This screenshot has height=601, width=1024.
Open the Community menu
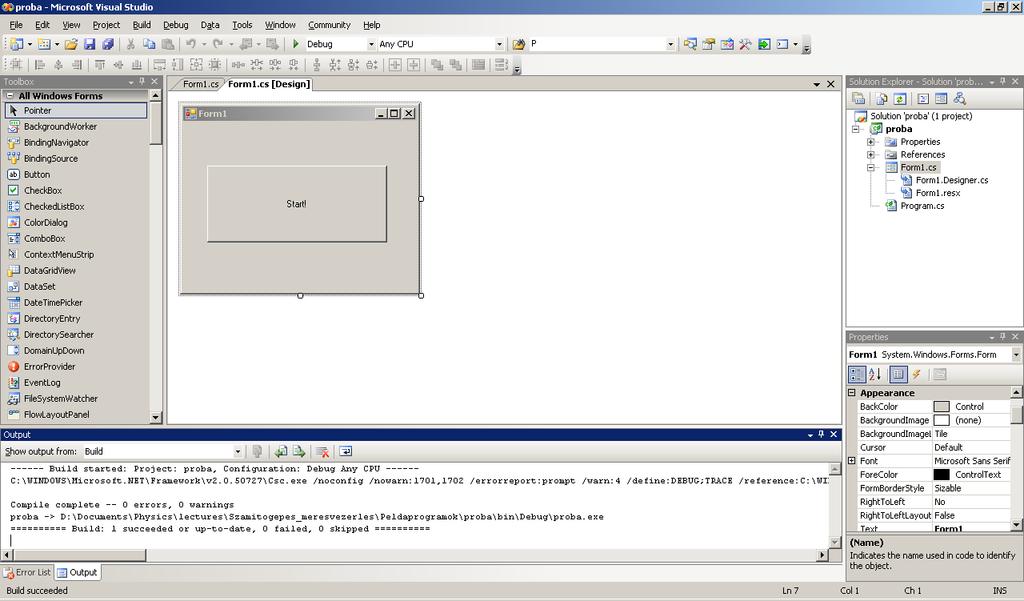329,25
